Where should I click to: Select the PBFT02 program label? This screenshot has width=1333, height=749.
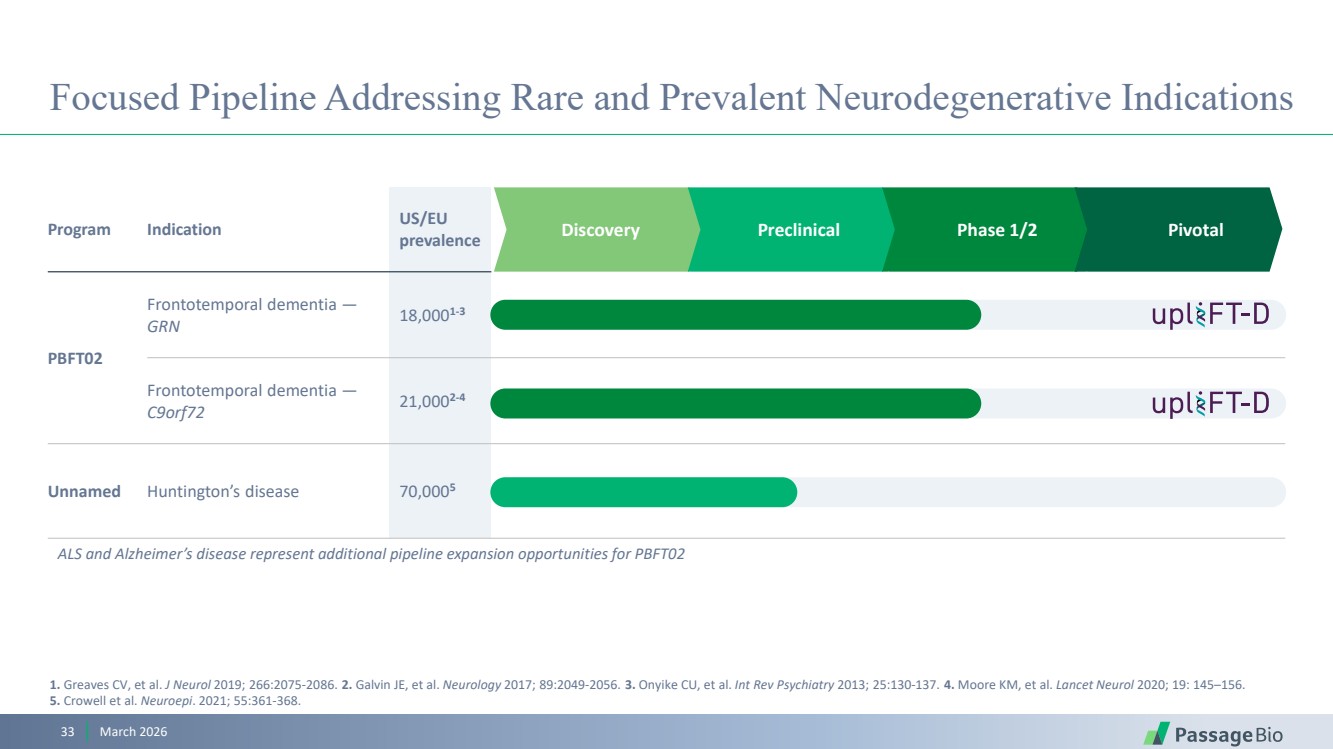point(76,357)
